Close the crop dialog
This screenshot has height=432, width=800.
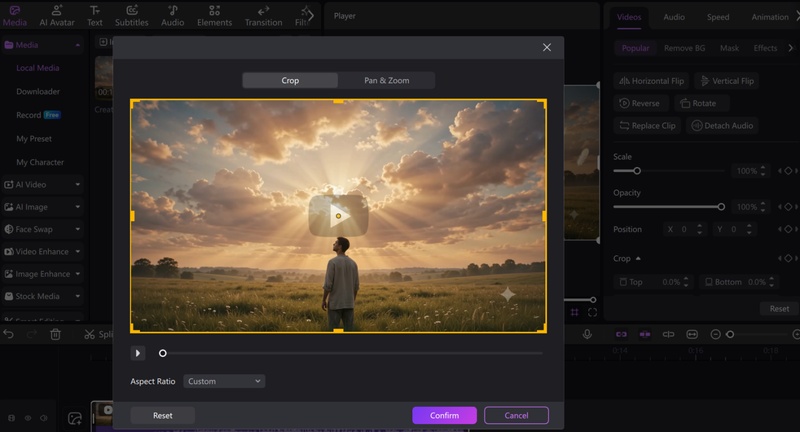[547, 47]
